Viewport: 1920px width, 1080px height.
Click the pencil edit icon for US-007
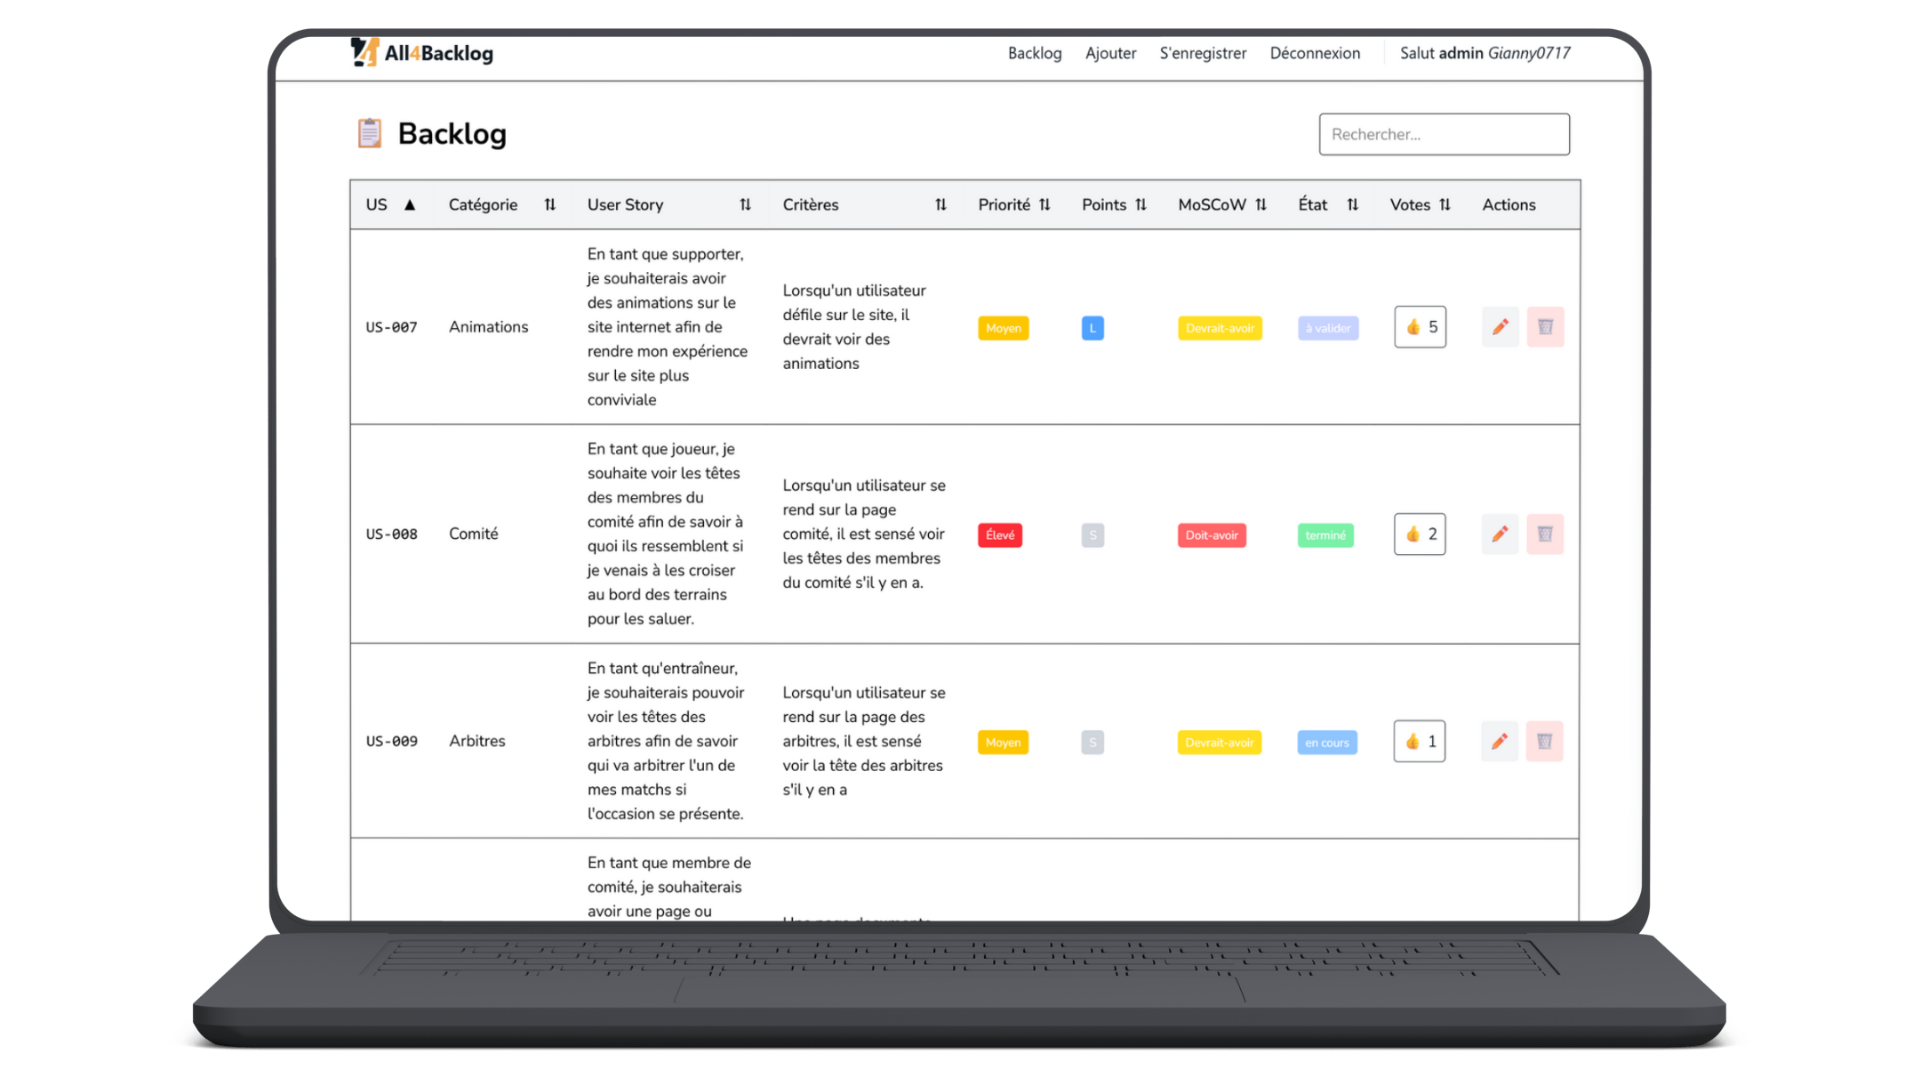[1500, 327]
